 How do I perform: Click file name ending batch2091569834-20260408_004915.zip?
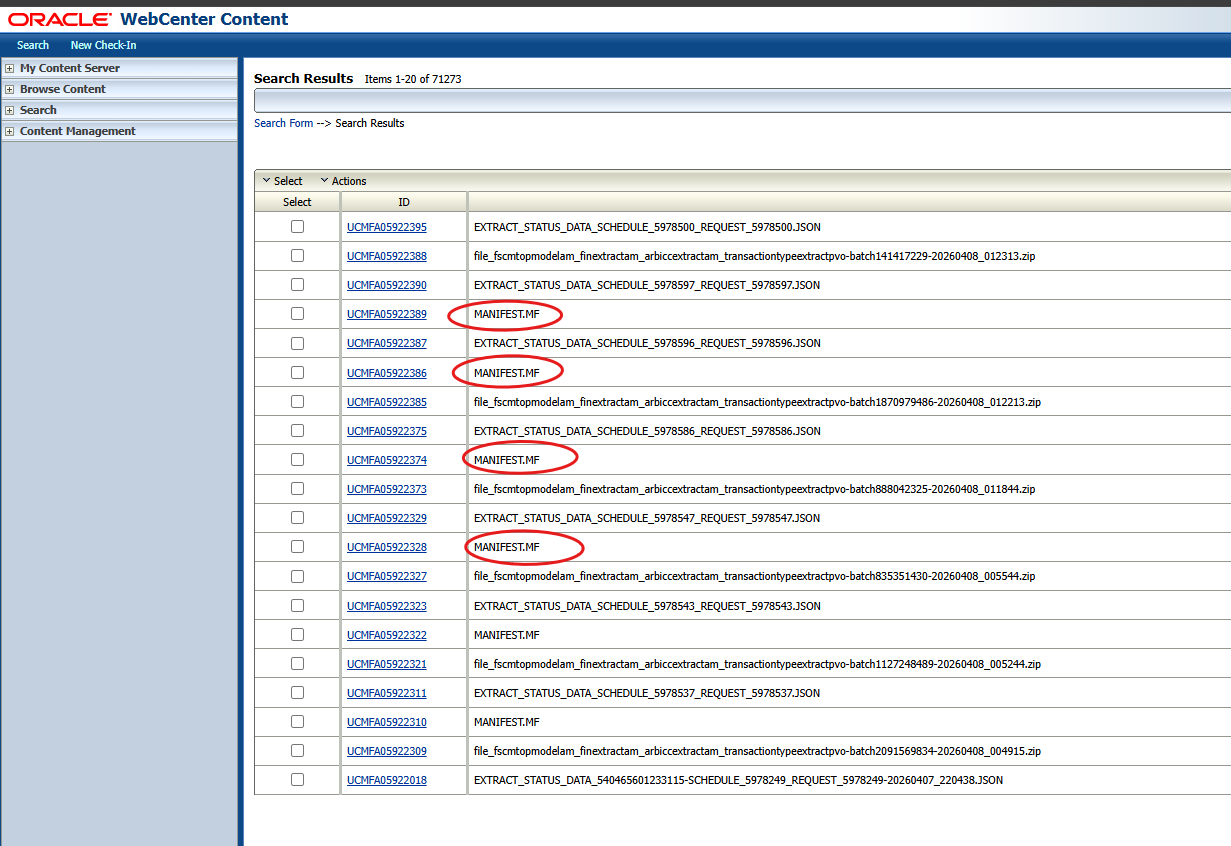(757, 751)
